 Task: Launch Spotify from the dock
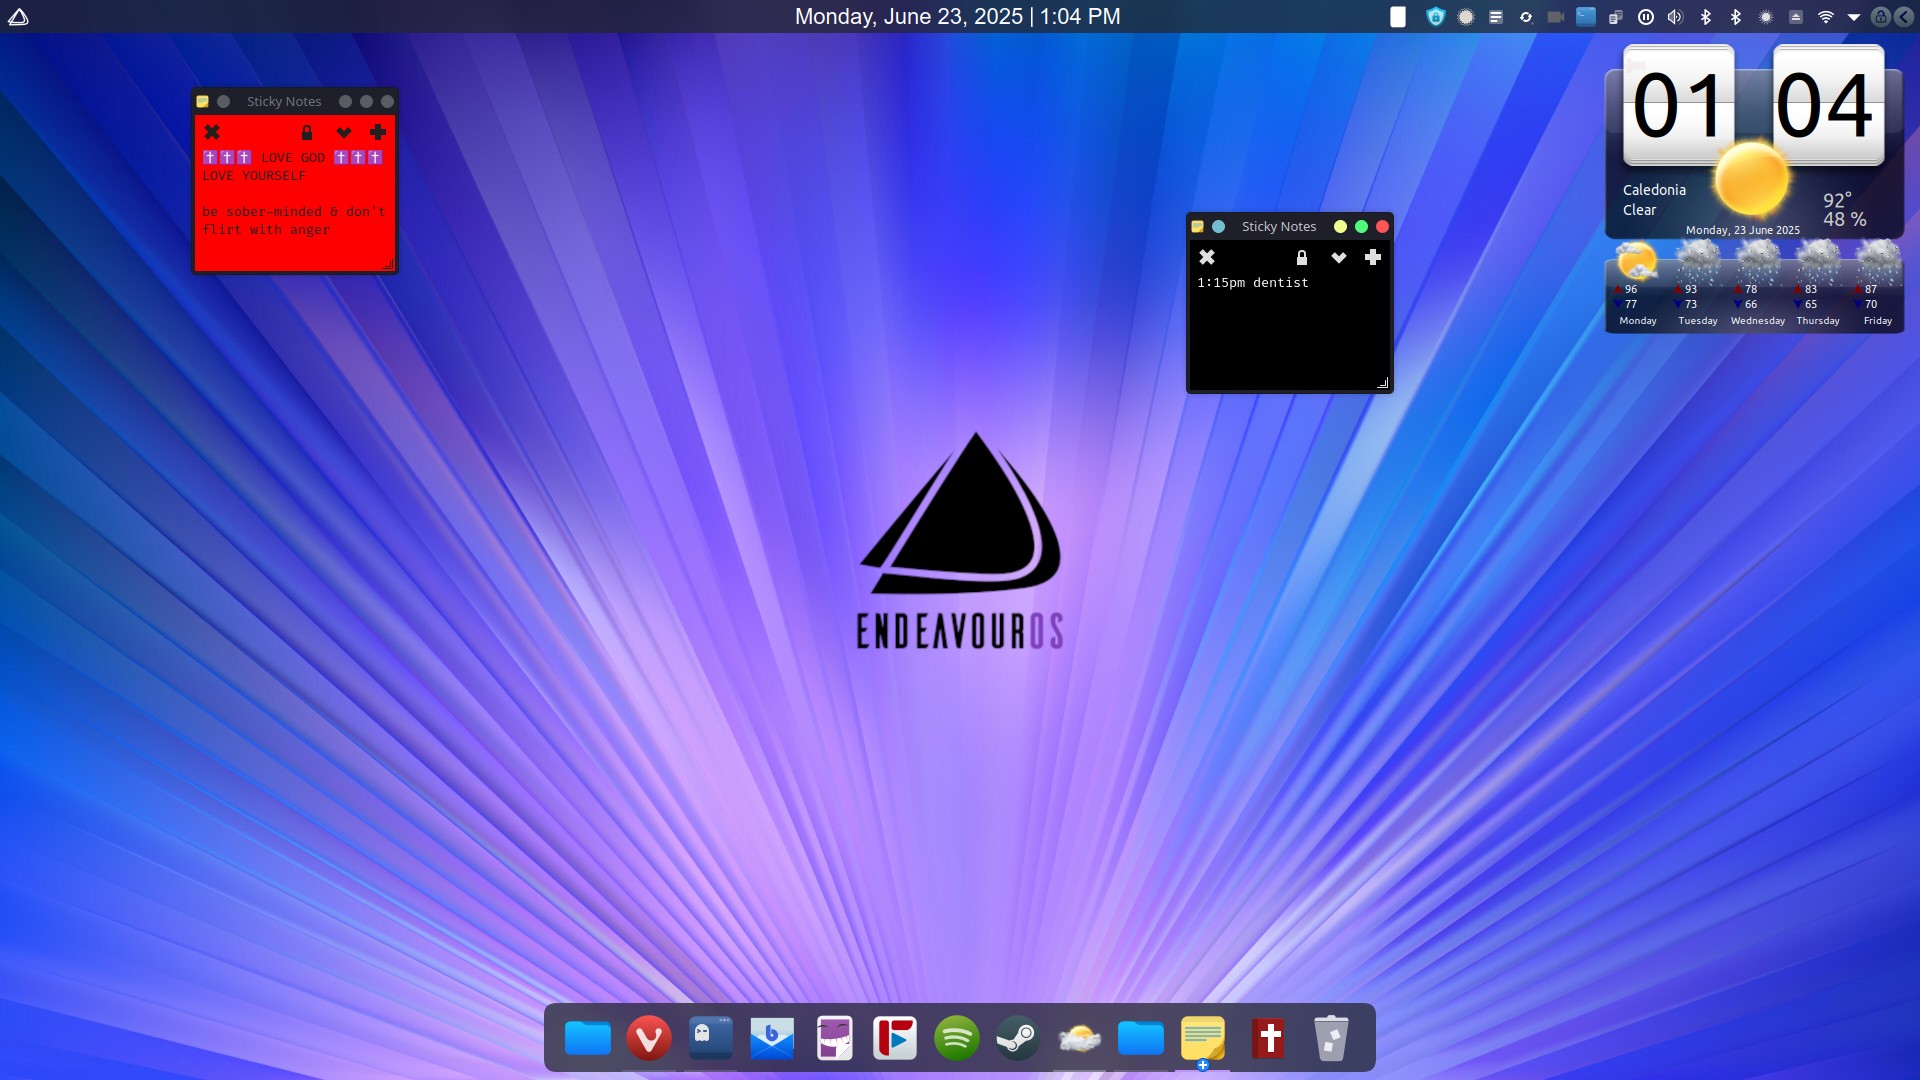[956, 1038]
